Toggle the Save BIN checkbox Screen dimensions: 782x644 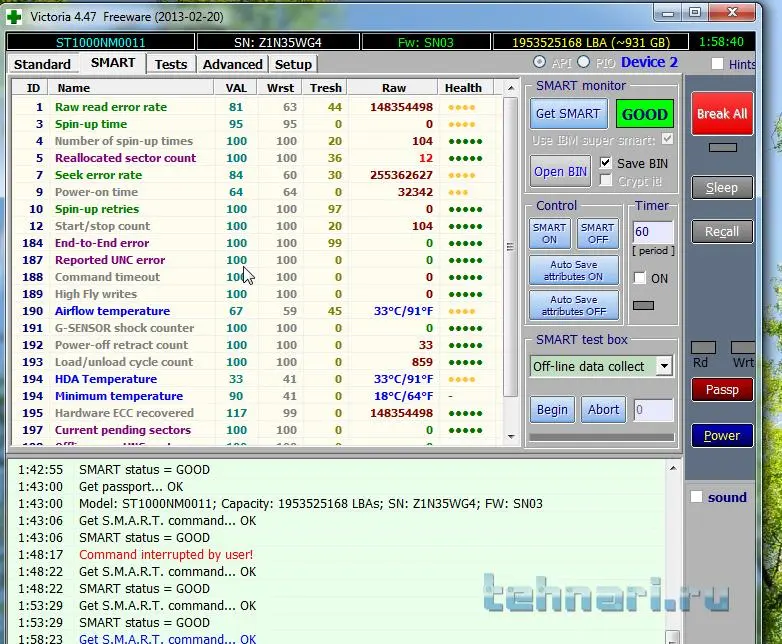(606, 163)
